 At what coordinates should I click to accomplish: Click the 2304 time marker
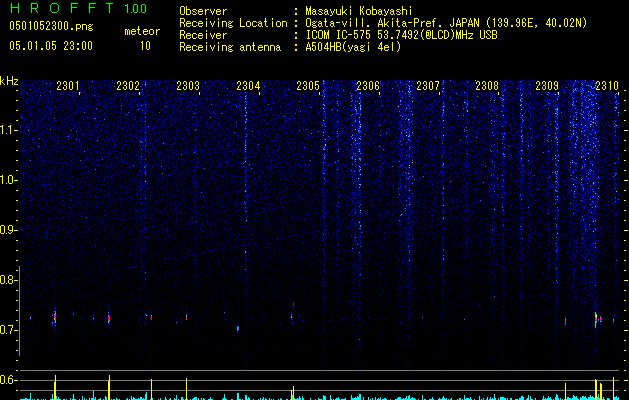coord(248,85)
